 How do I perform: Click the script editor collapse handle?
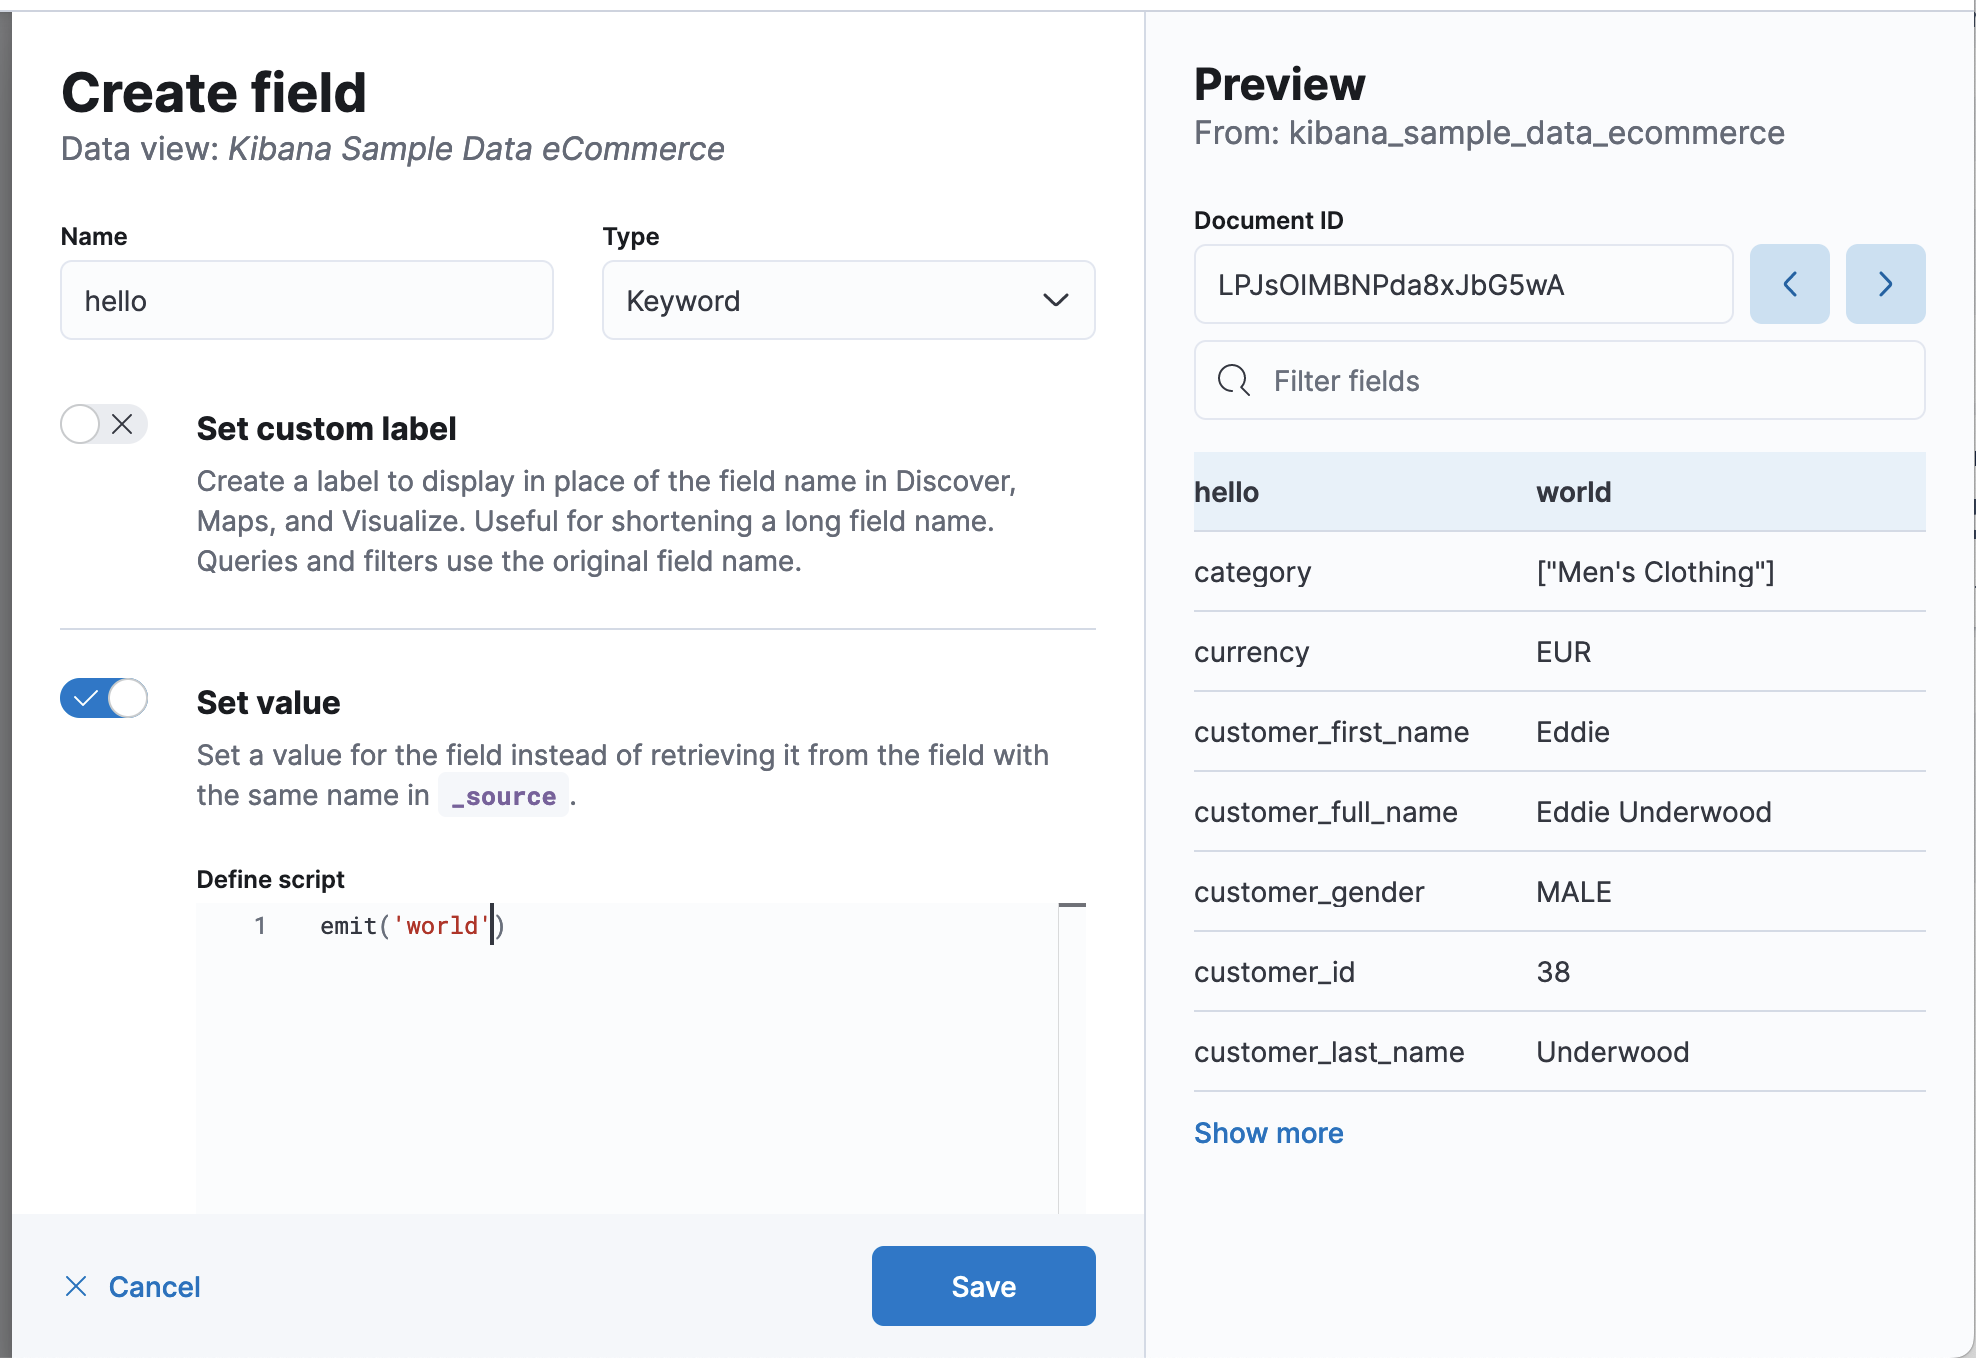1072,903
